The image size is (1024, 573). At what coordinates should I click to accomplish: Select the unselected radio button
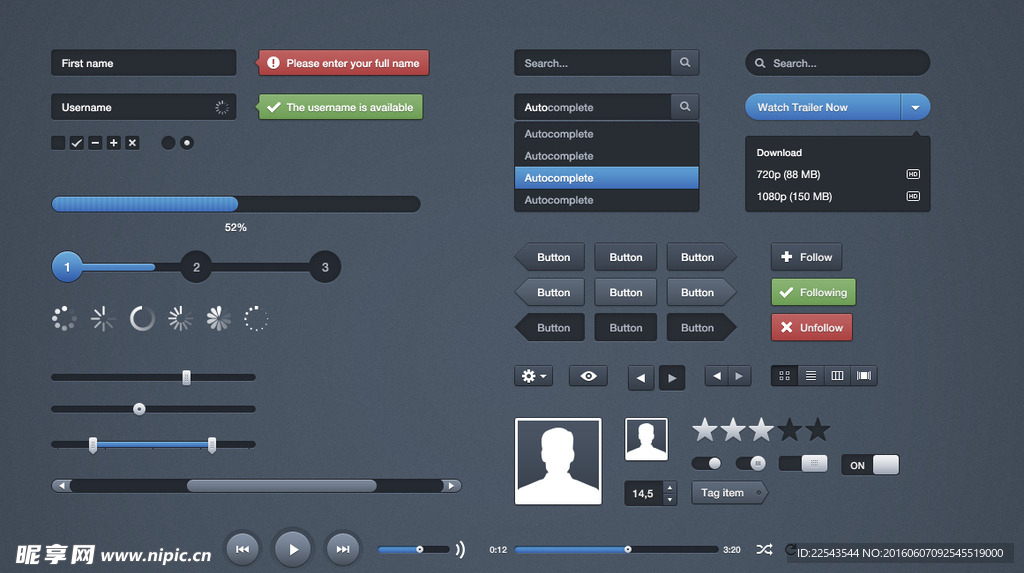(168, 142)
